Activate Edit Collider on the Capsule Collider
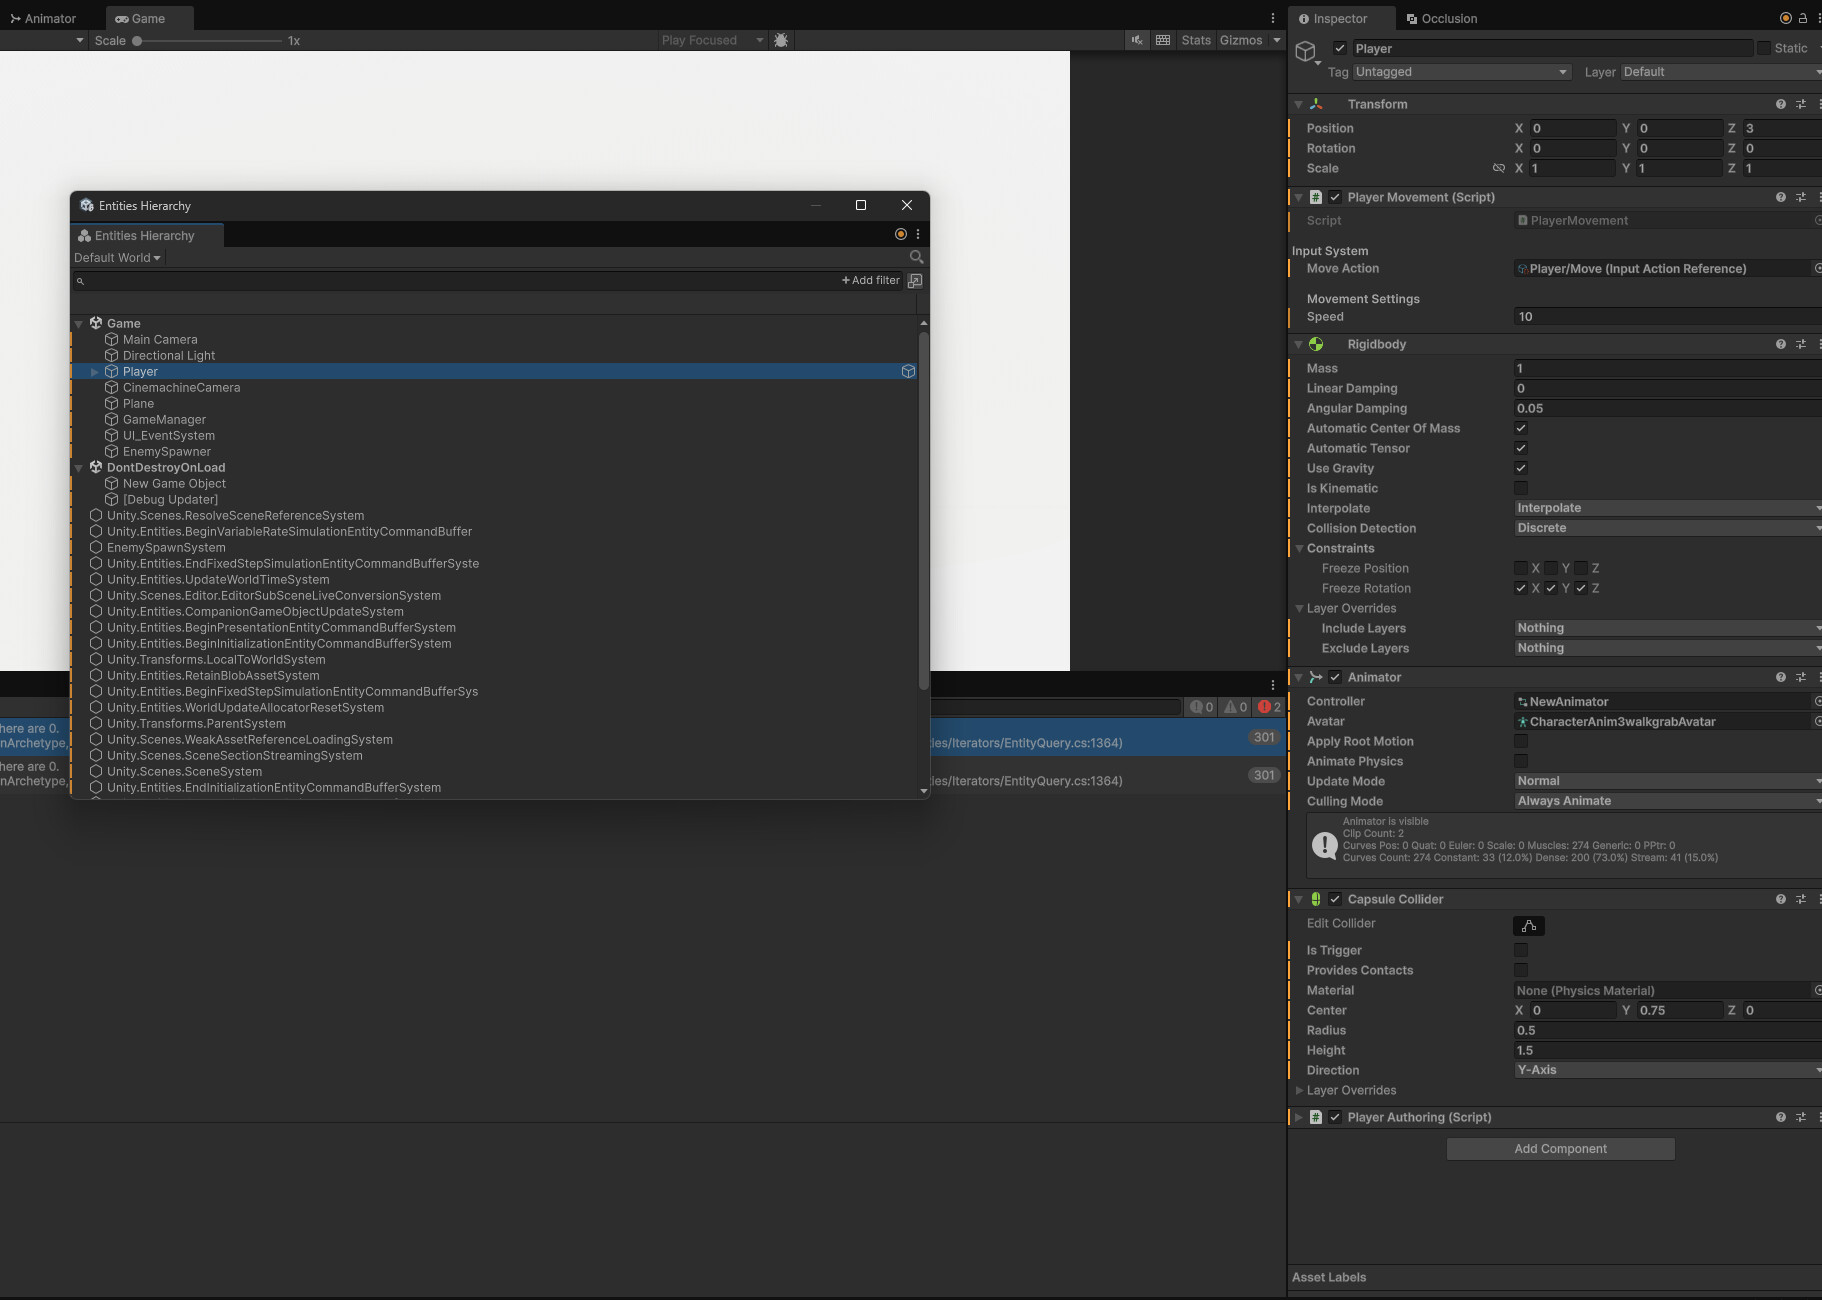This screenshot has width=1822, height=1300. 1529,925
